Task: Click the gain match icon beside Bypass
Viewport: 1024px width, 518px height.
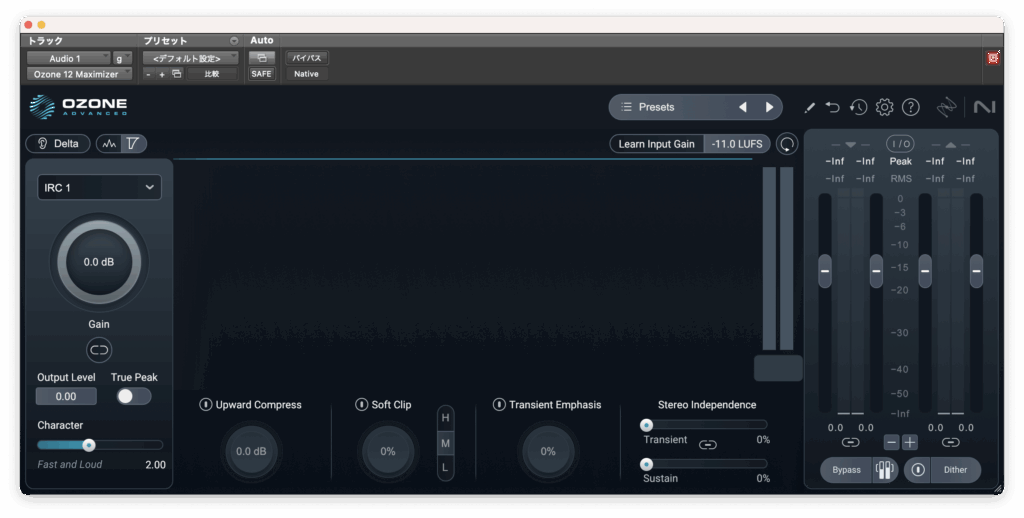Action: pyautogui.click(x=884, y=470)
